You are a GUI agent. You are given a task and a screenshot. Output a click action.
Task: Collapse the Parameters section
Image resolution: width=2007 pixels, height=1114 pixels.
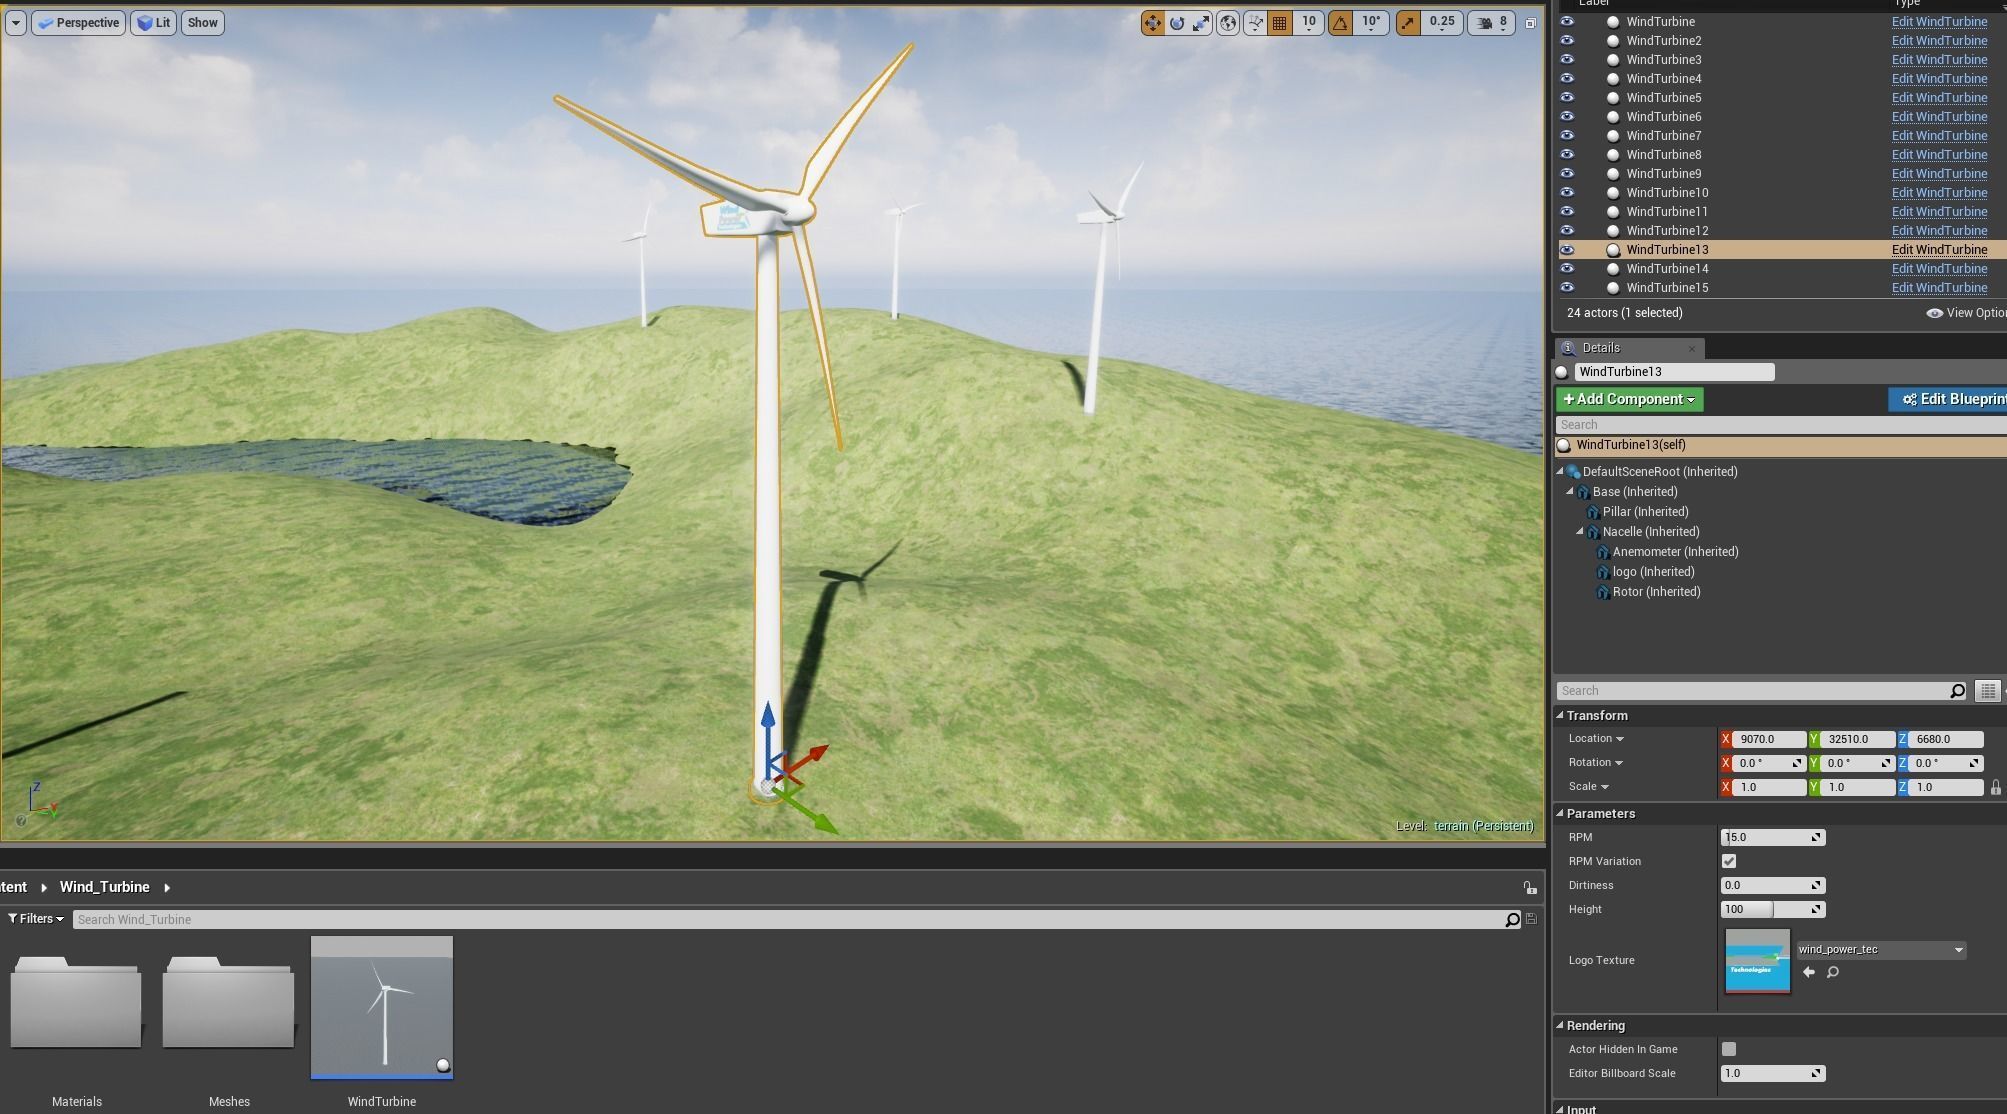(1560, 813)
